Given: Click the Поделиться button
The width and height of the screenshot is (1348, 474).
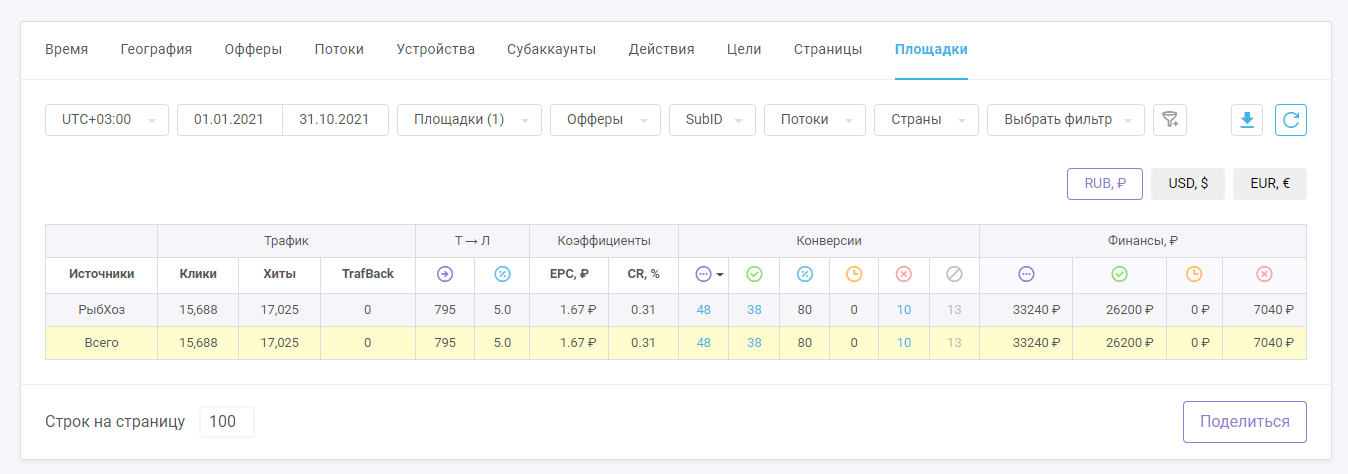Looking at the screenshot, I should [x=1244, y=422].
